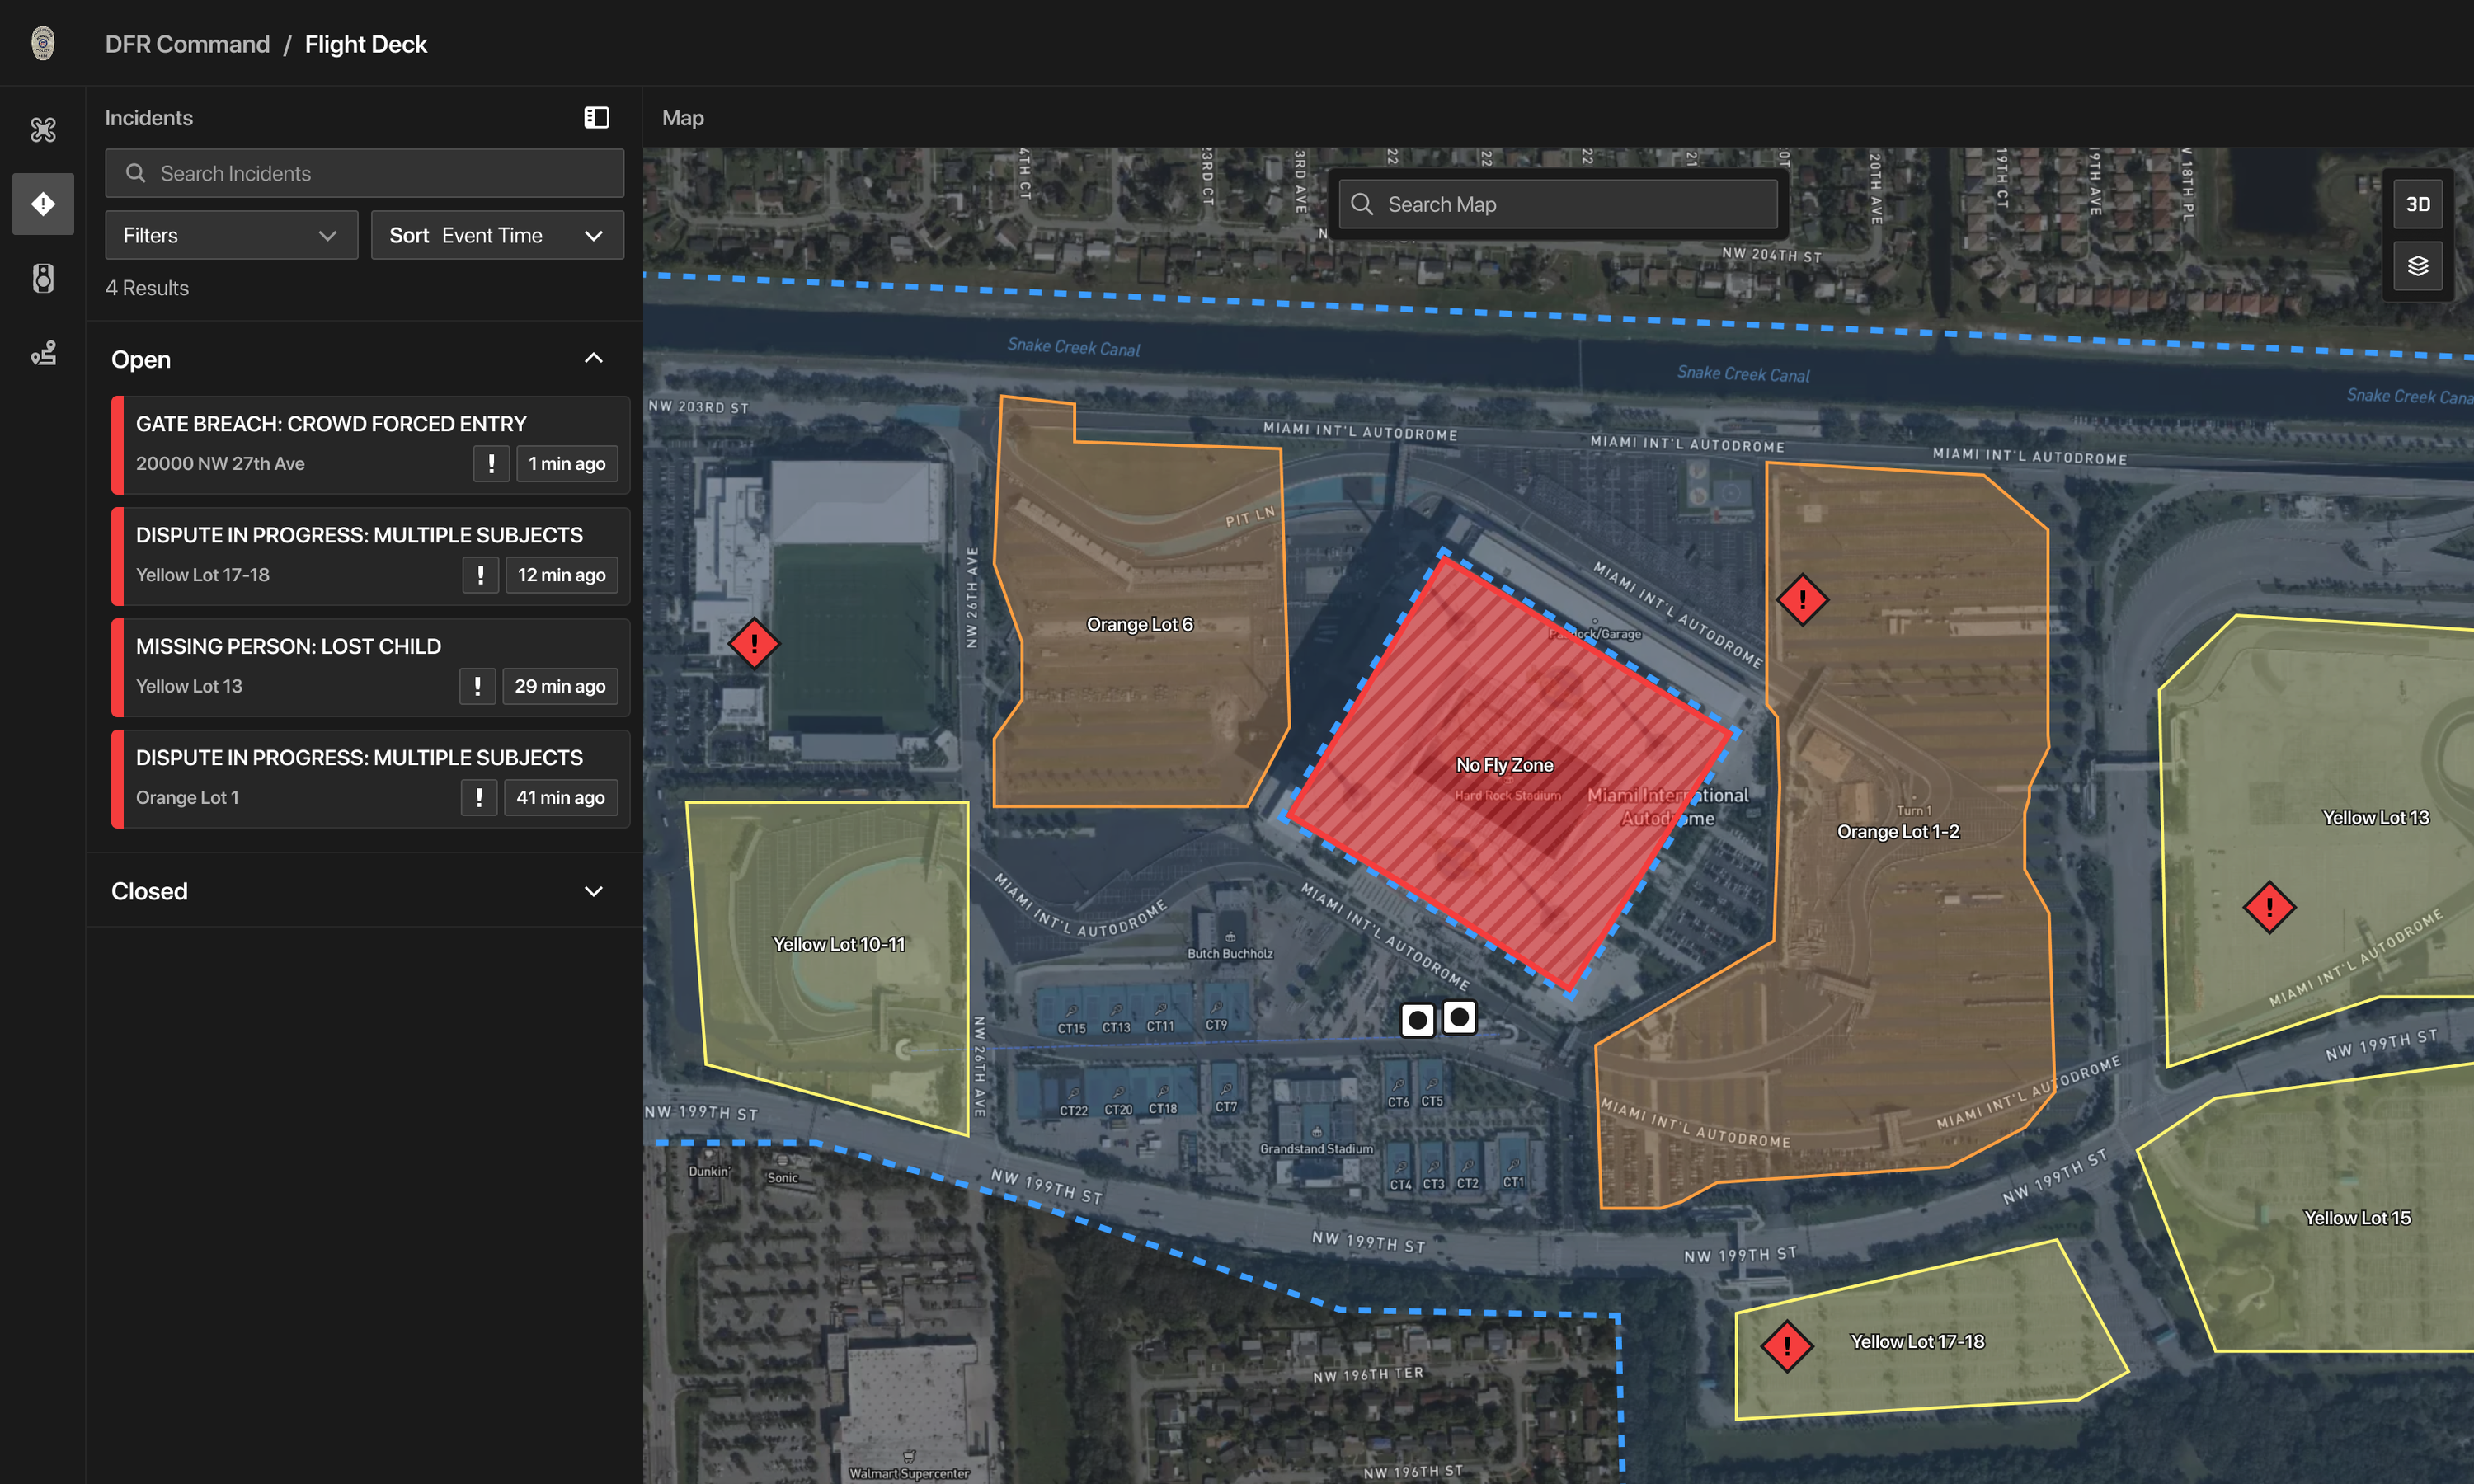Click right drone dock marker on map

(x=1460, y=1017)
